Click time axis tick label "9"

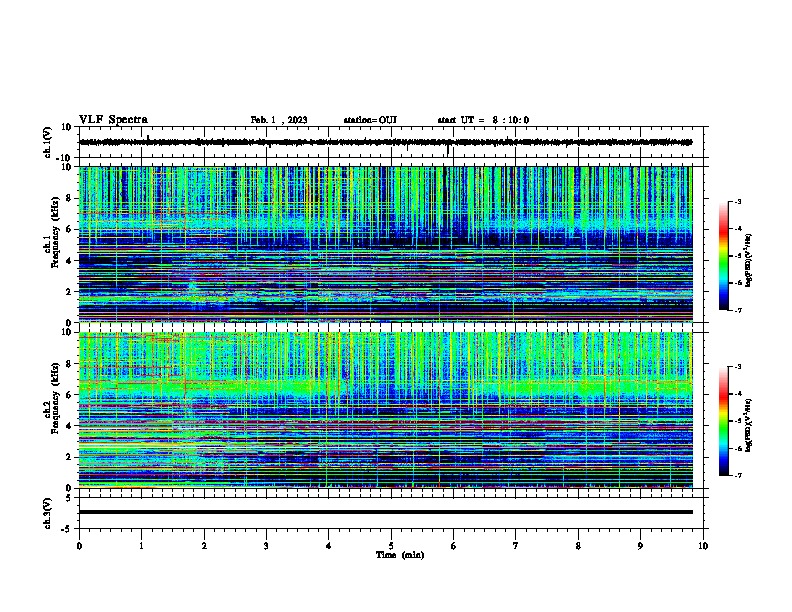[640, 546]
